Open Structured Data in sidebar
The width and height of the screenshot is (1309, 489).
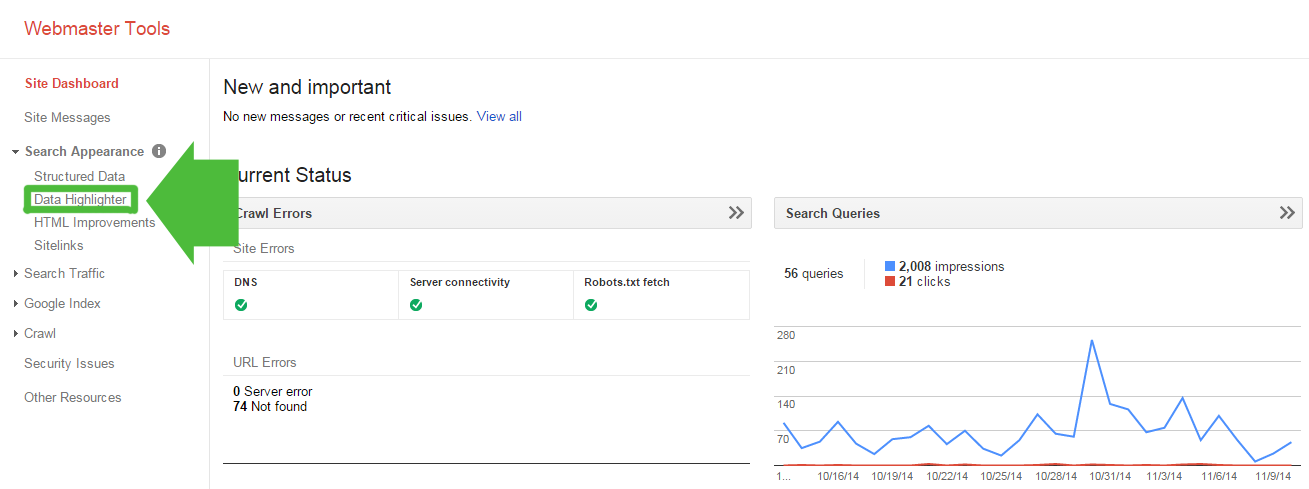[x=79, y=176]
